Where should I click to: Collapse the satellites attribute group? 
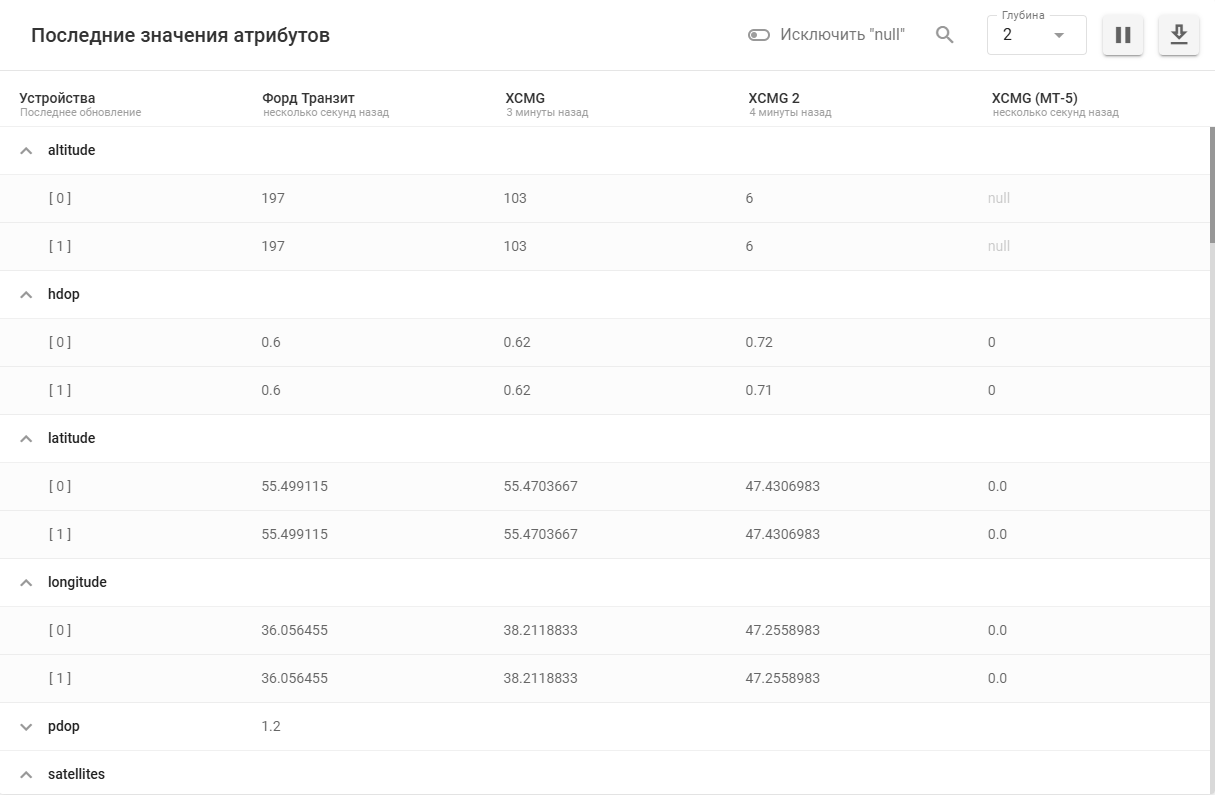(27, 775)
